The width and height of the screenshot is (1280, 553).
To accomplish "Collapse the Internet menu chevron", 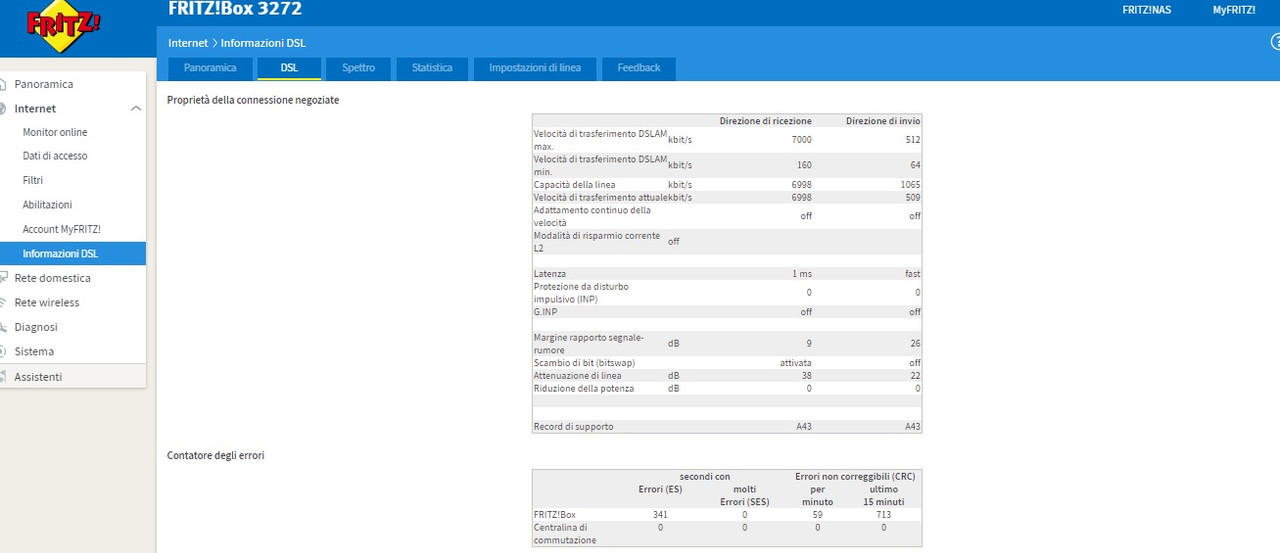I will 136,108.
